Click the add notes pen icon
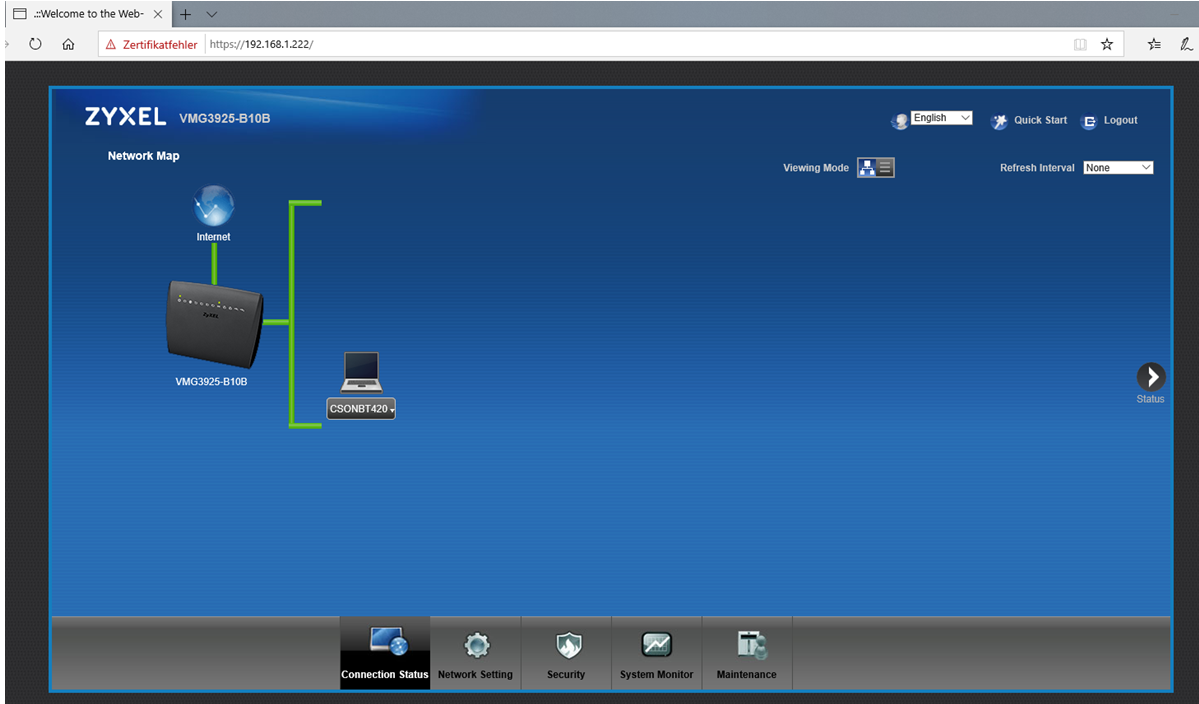The width and height of the screenshot is (1199, 704). point(1186,44)
